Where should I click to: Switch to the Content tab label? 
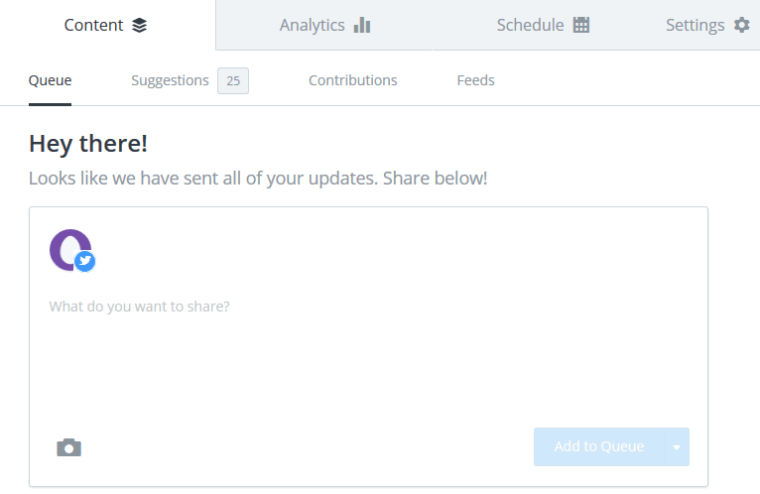coord(93,25)
